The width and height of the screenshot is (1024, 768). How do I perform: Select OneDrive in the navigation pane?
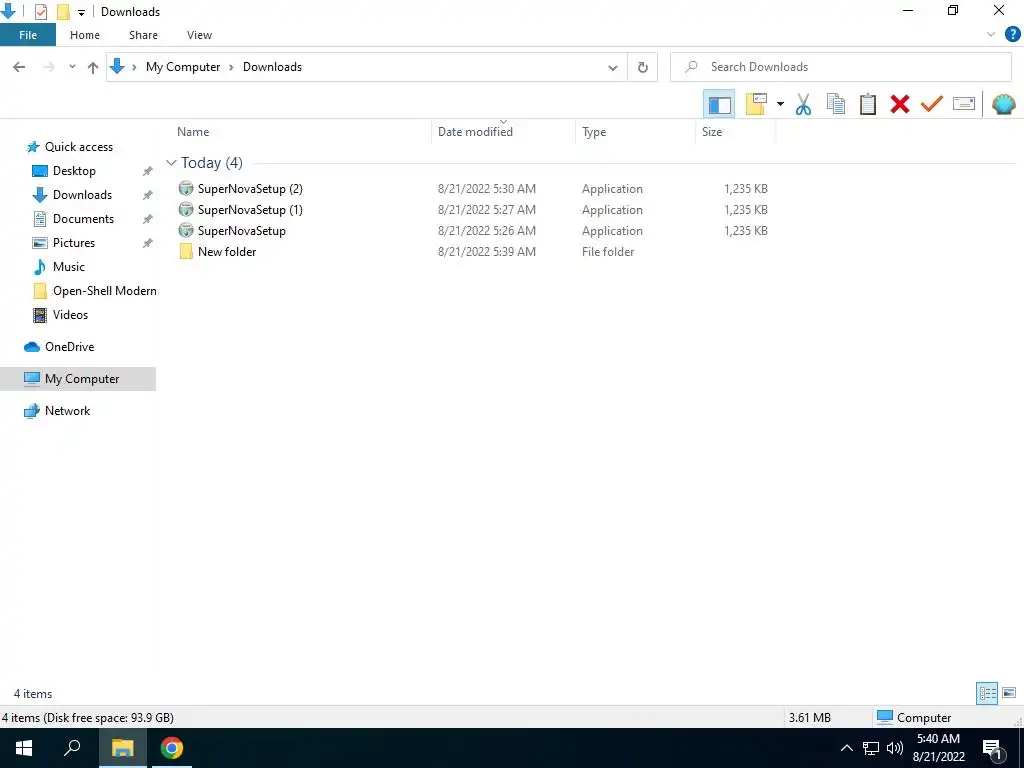[x=69, y=347]
